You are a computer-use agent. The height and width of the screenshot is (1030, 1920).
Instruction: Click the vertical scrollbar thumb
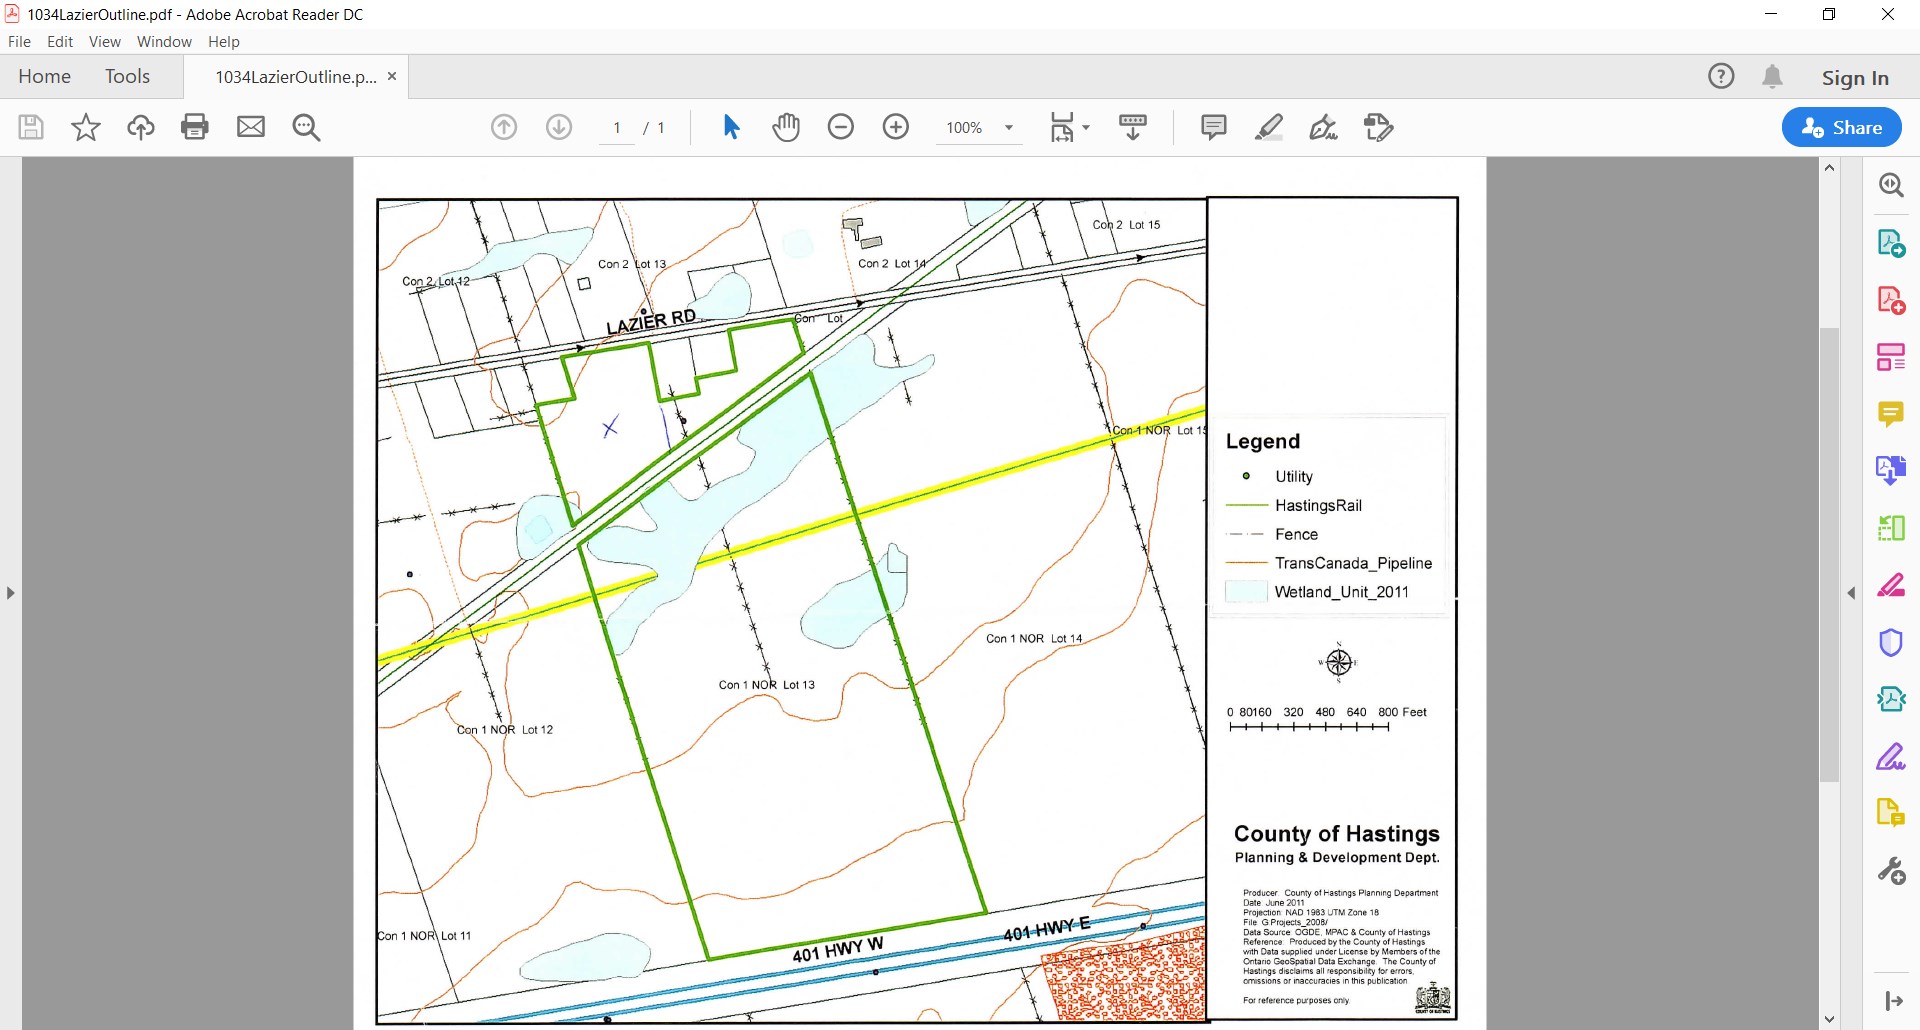coord(1829,555)
